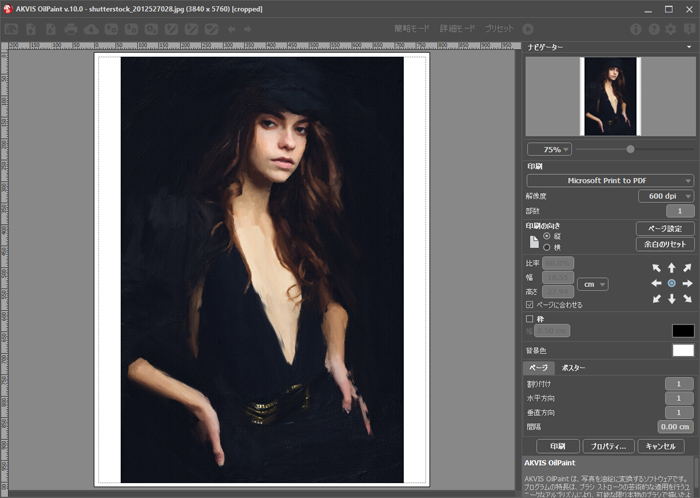Toggle ページに合わせる checkbox
This screenshot has height=498, width=700.
coord(529,305)
